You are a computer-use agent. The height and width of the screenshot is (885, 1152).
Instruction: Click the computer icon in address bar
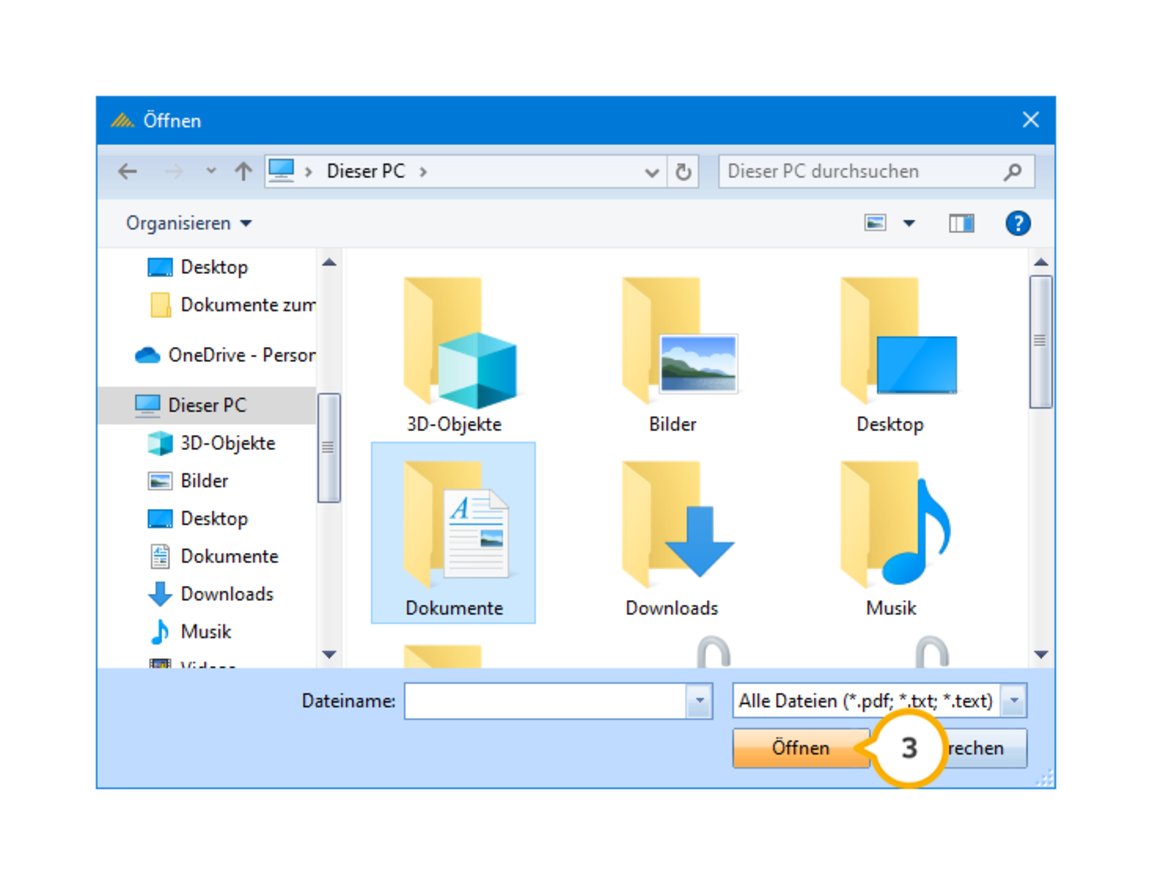(281, 170)
